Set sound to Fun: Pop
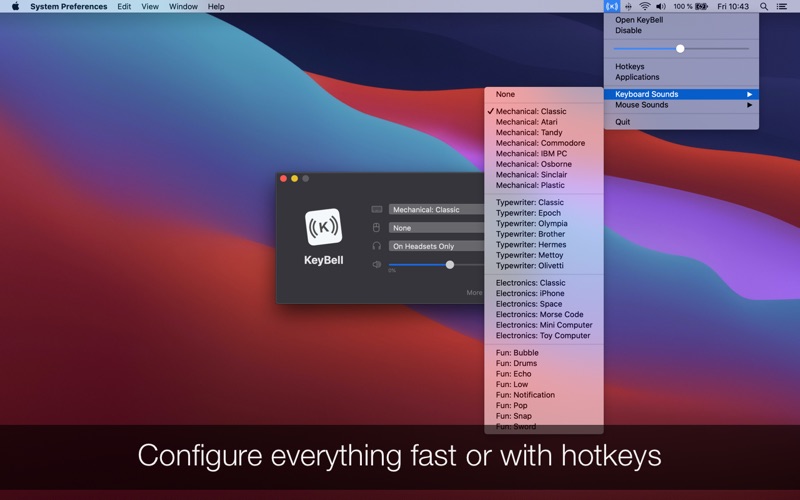 click(544, 406)
